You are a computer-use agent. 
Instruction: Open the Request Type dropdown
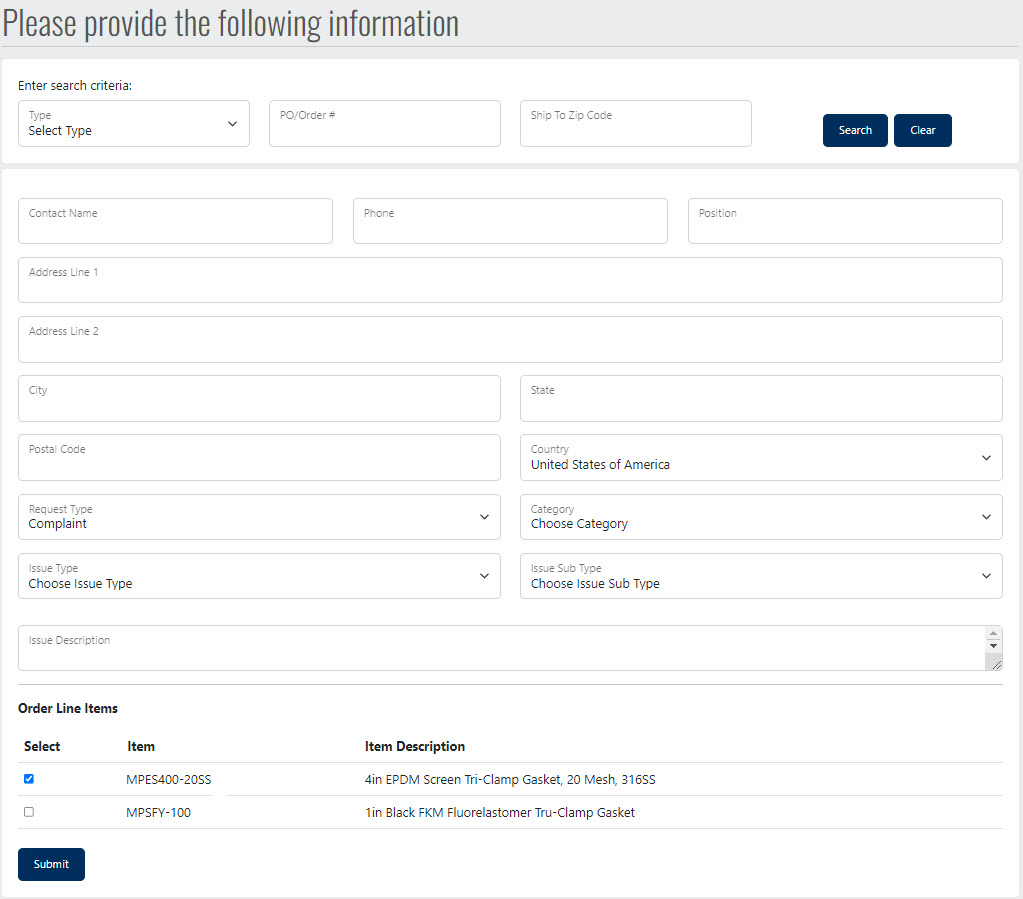click(x=259, y=517)
